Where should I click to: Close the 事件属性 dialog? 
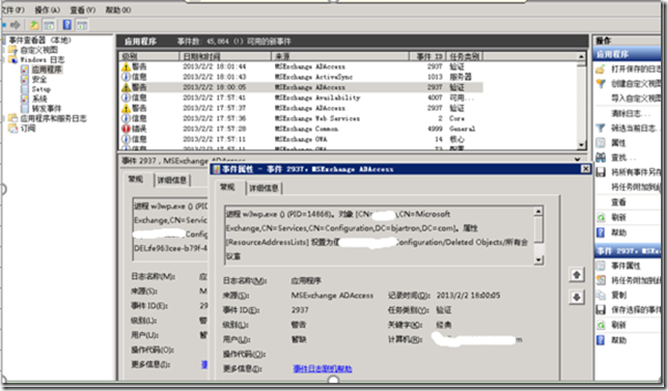click(x=585, y=169)
